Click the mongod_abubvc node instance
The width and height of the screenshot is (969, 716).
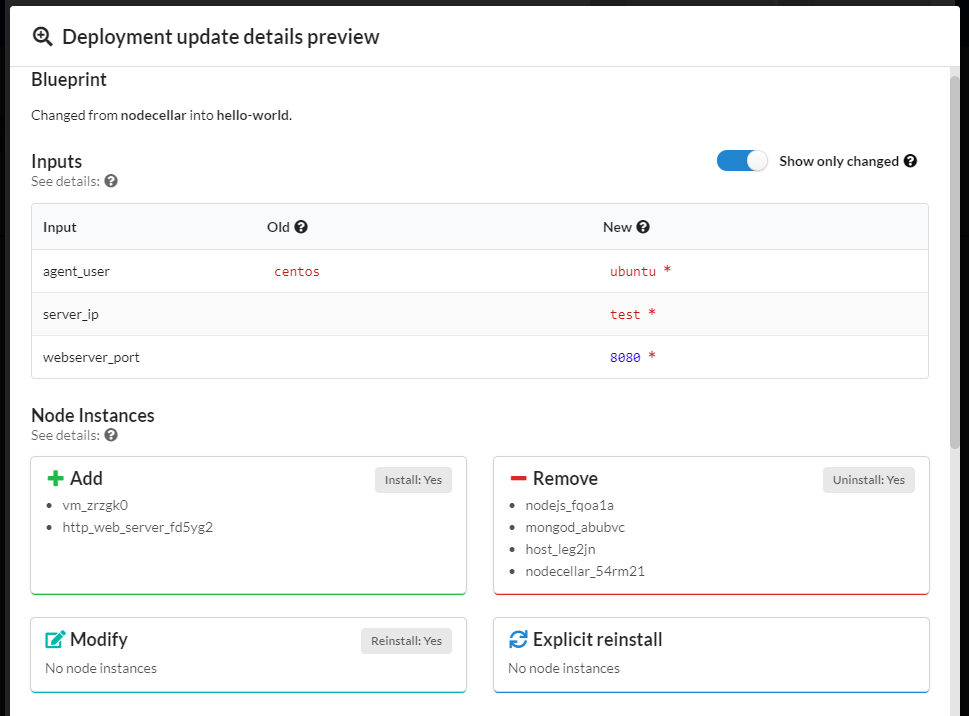[575, 527]
